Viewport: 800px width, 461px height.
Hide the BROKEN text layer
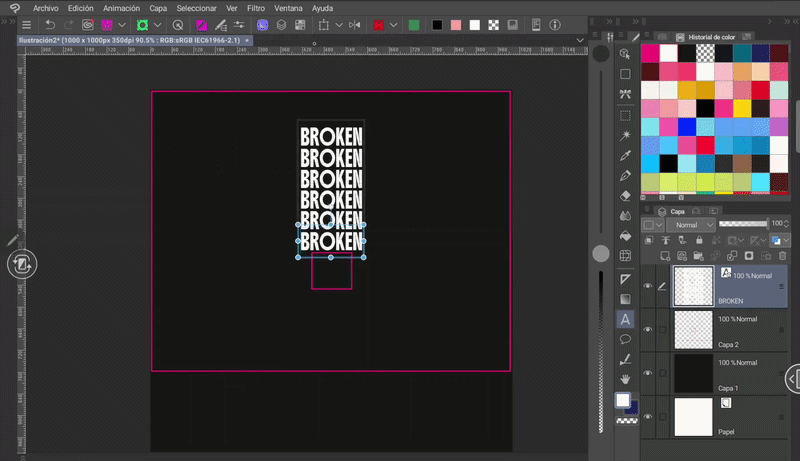pos(648,286)
